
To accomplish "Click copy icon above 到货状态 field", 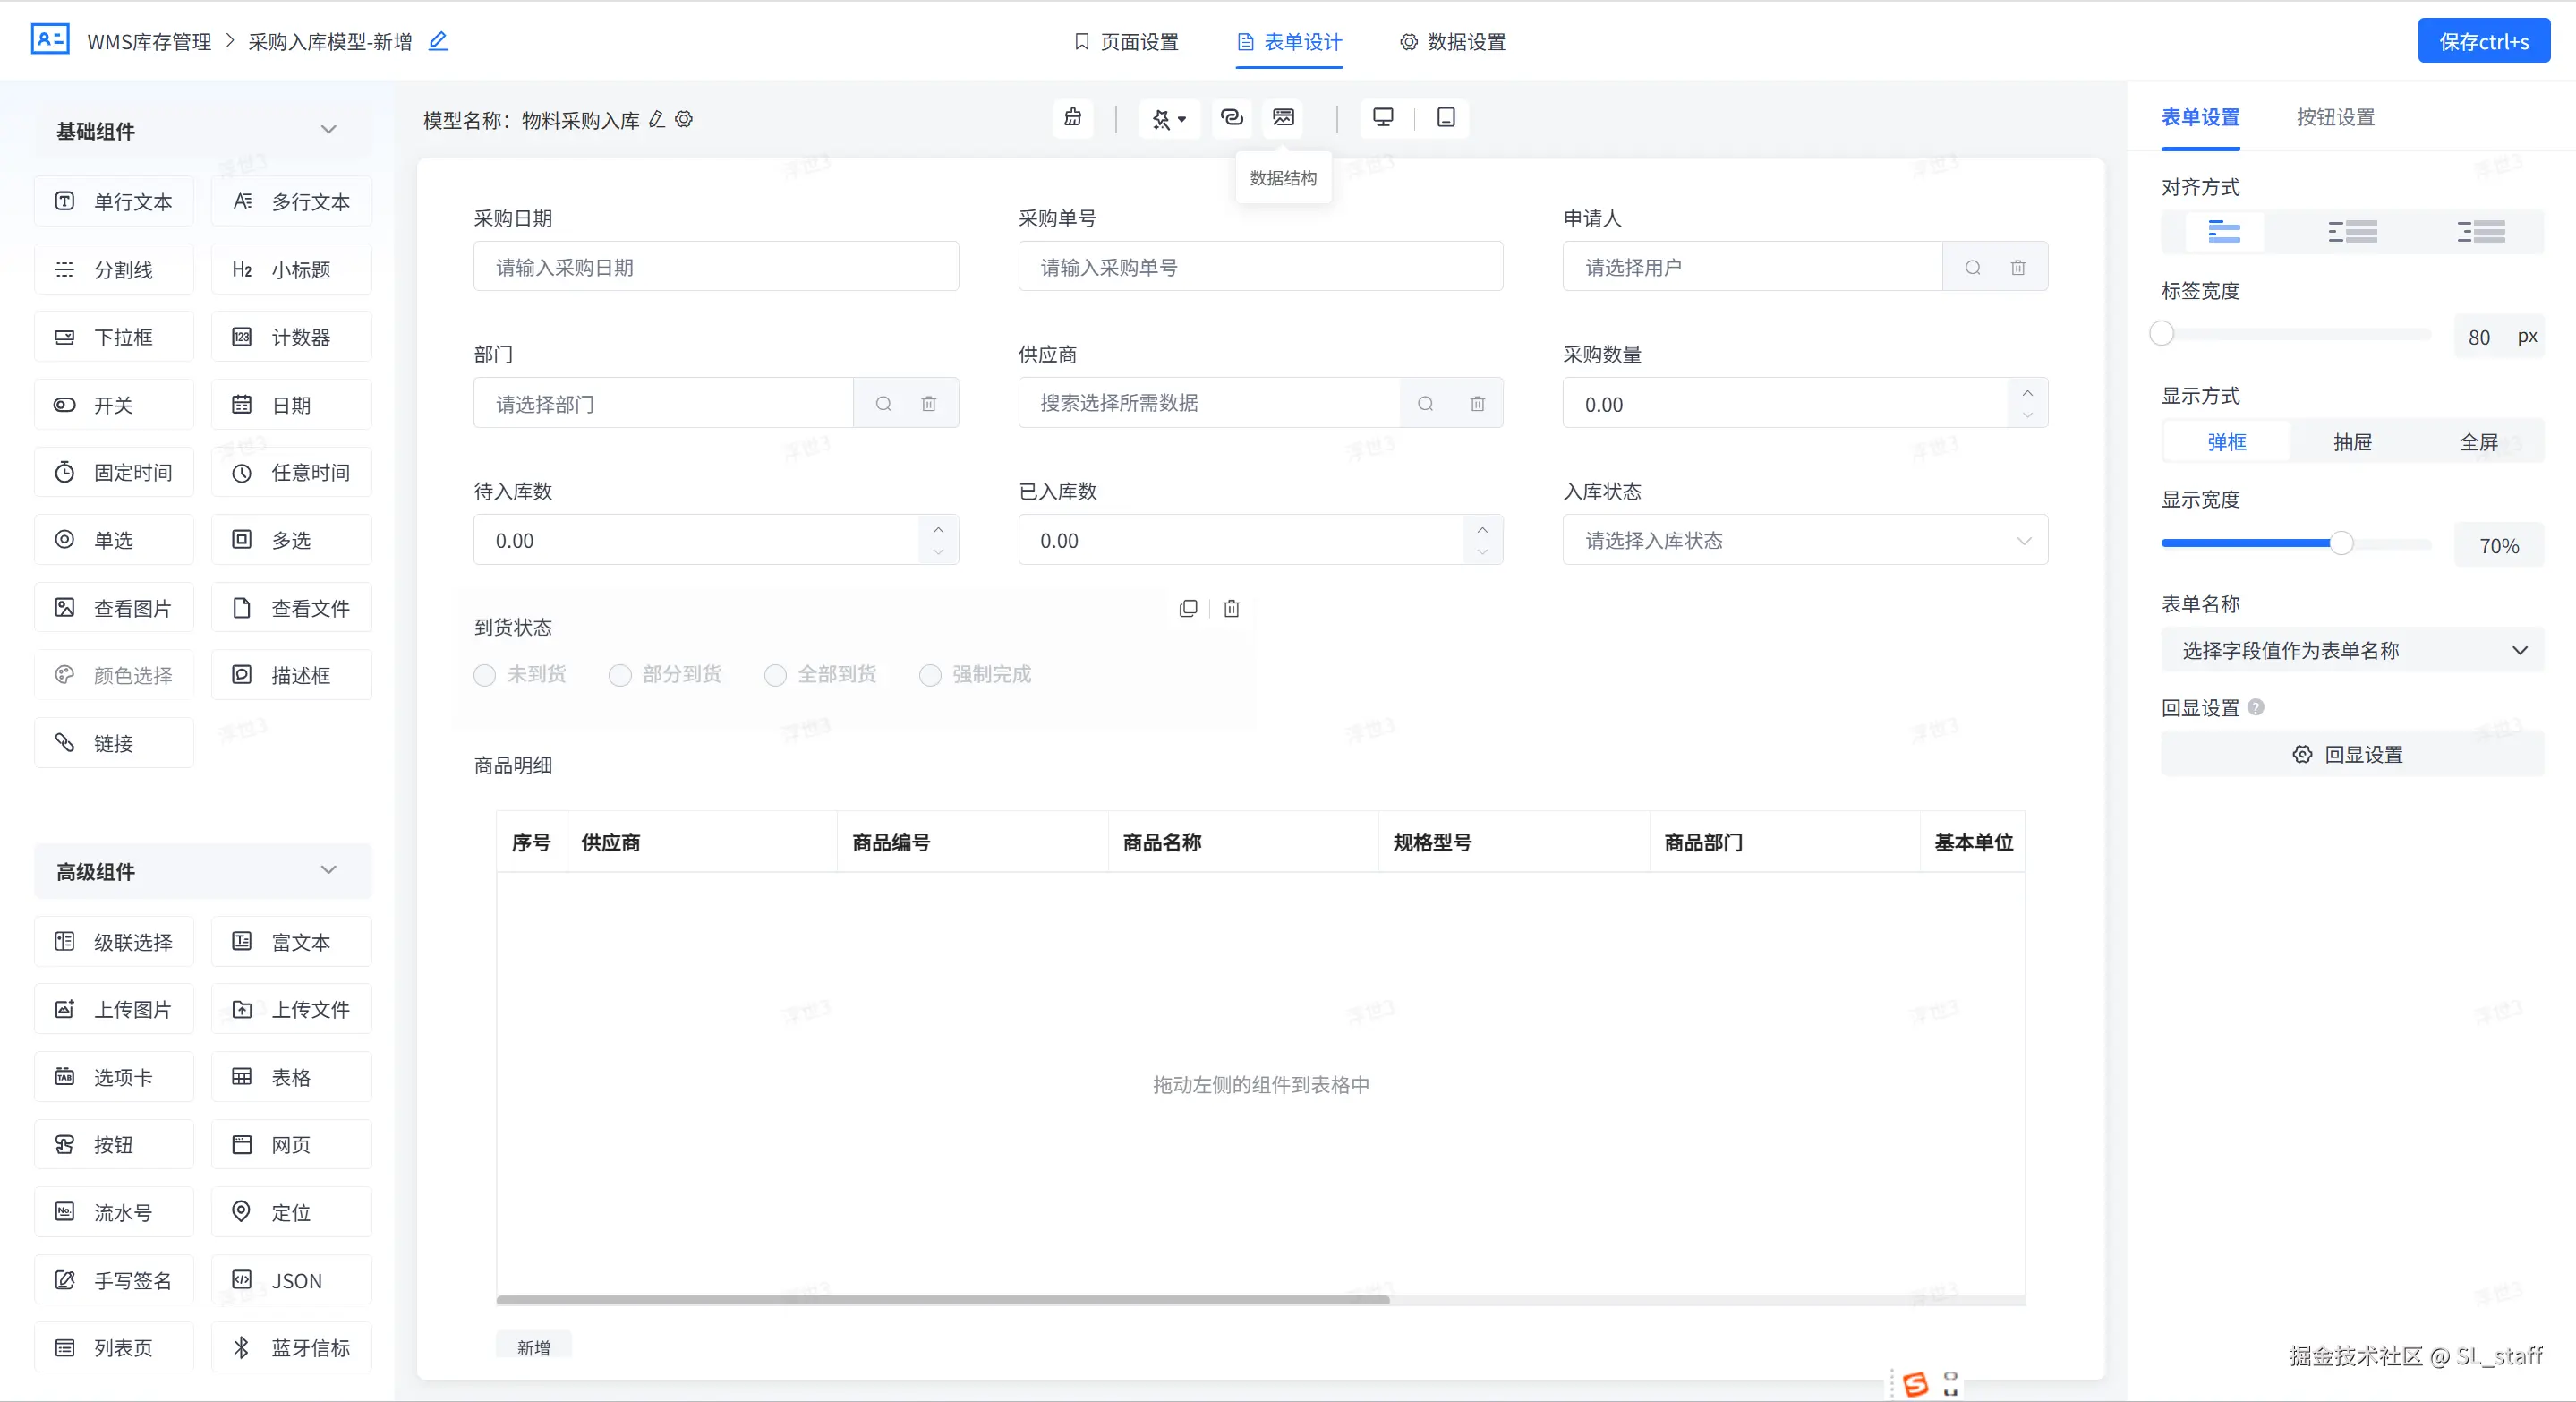I will click(1188, 609).
